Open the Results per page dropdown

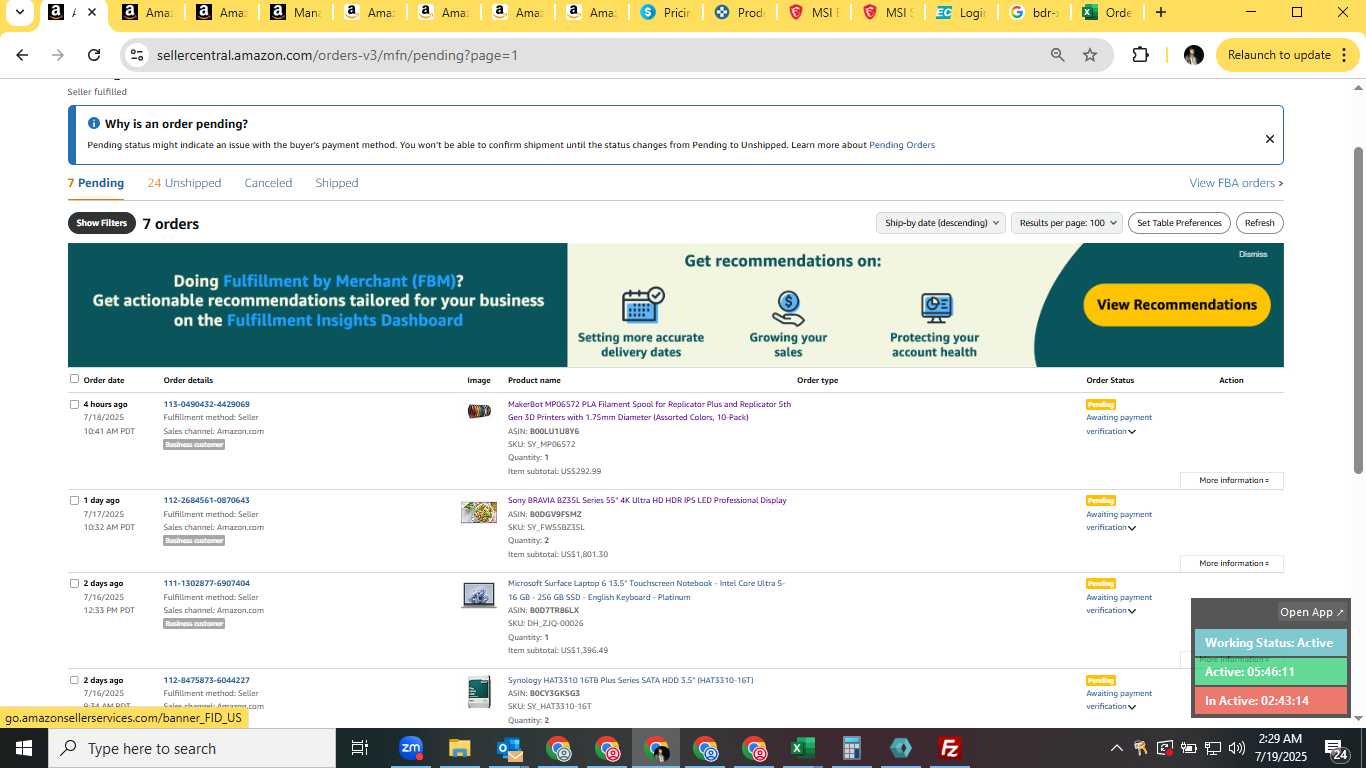coord(1067,223)
